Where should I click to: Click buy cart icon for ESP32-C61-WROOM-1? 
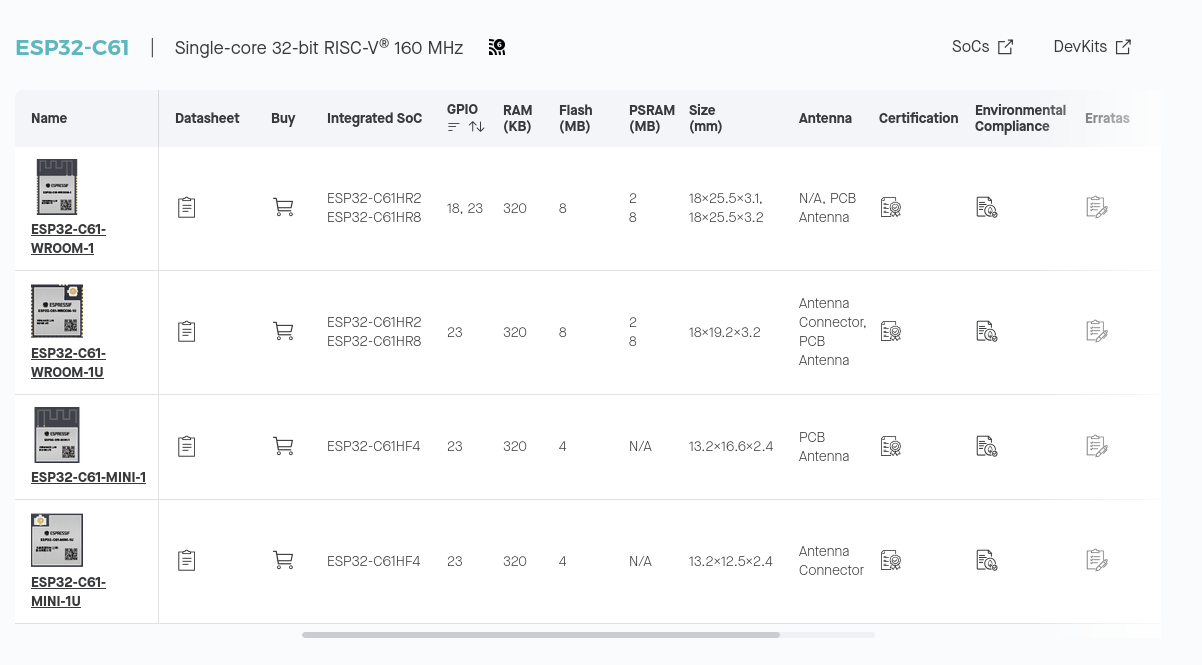[x=283, y=208]
